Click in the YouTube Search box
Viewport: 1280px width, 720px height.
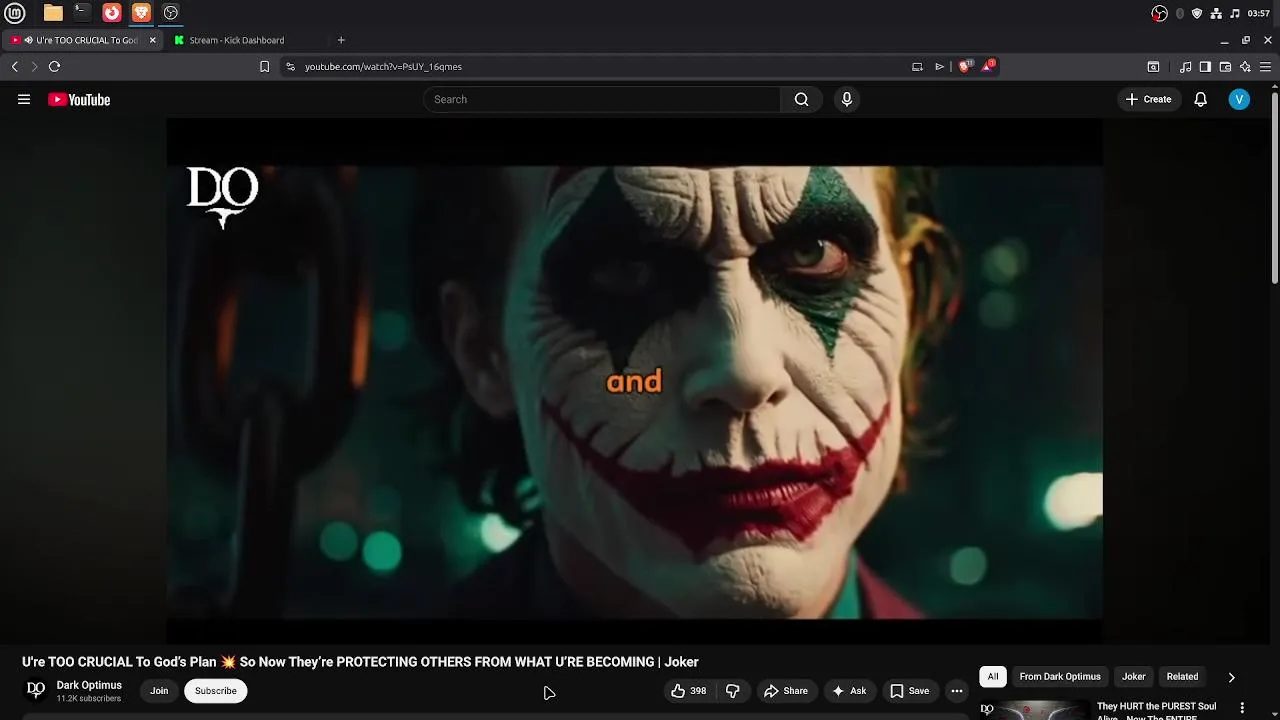point(602,99)
